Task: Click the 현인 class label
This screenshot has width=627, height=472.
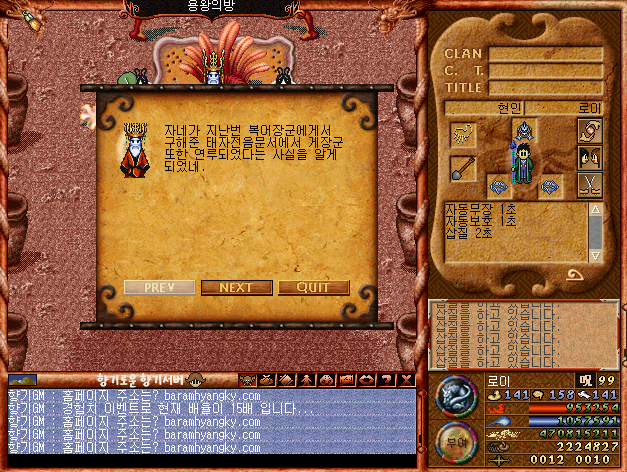Action: tap(509, 108)
